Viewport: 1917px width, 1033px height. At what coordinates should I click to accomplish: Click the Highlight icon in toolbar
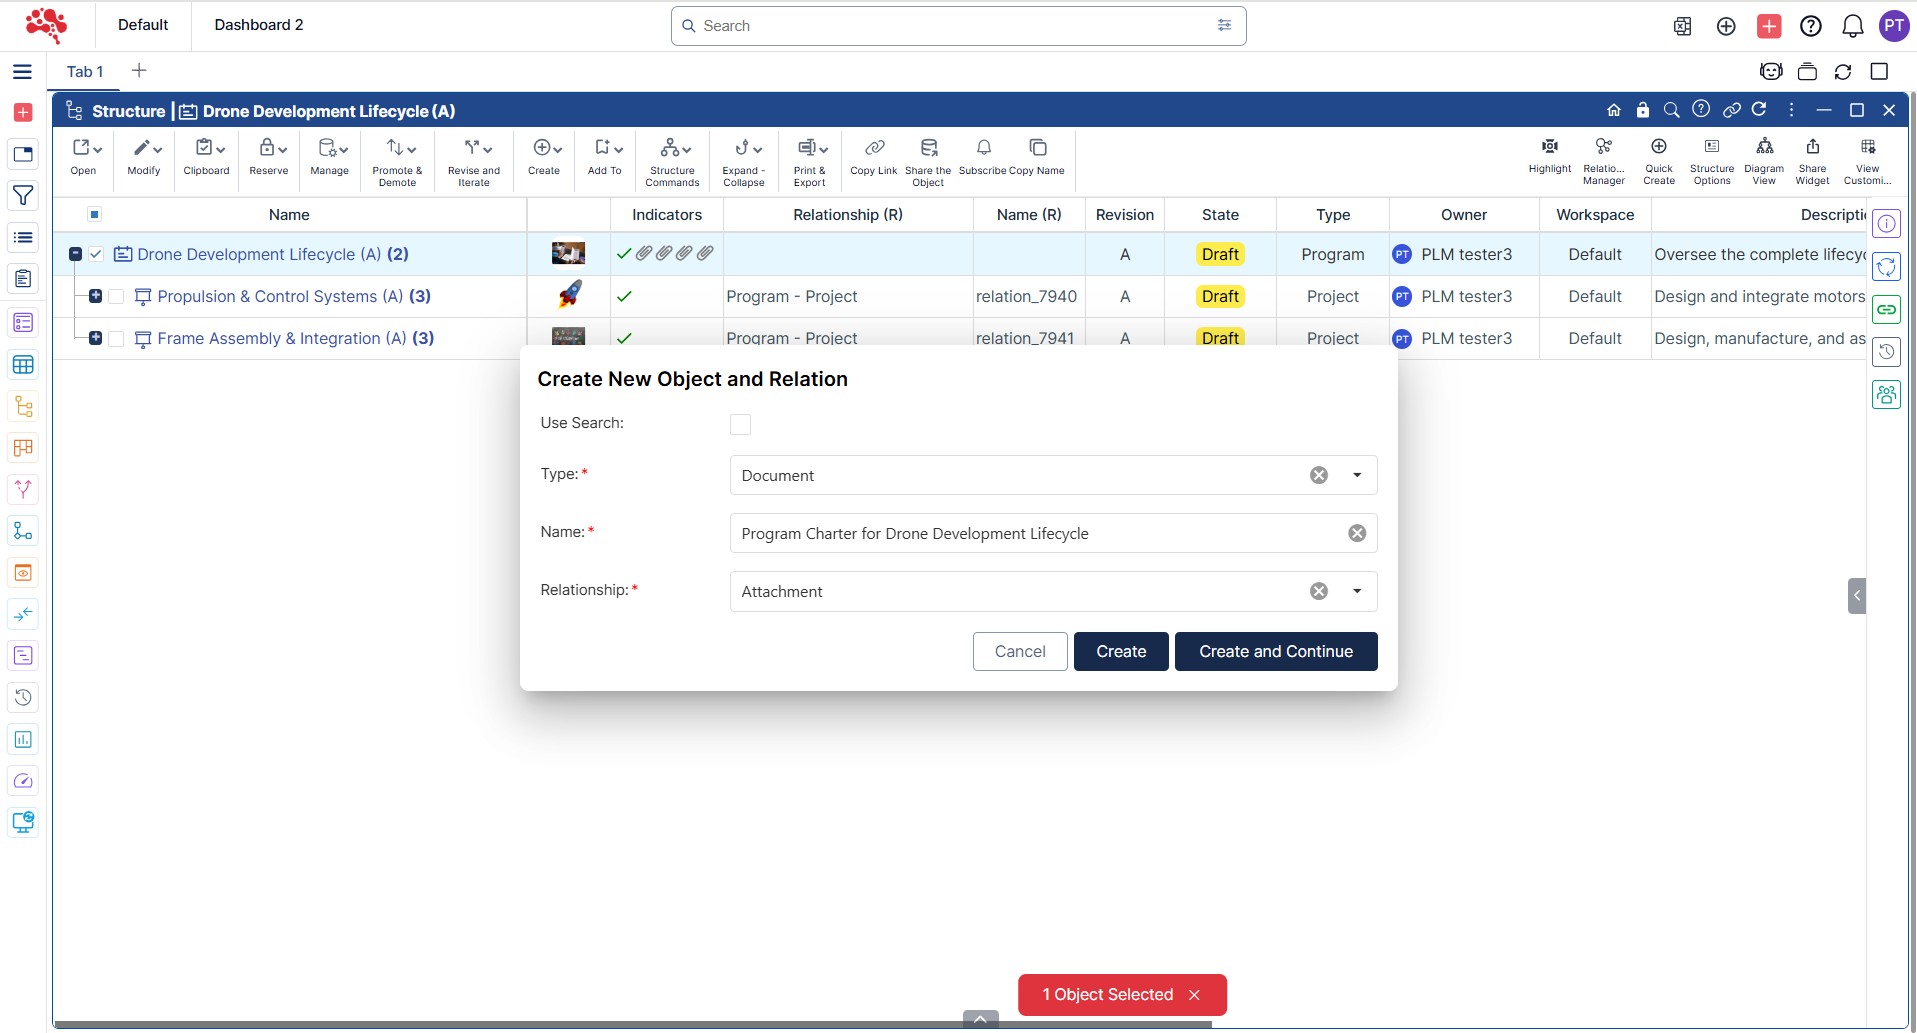click(x=1549, y=147)
